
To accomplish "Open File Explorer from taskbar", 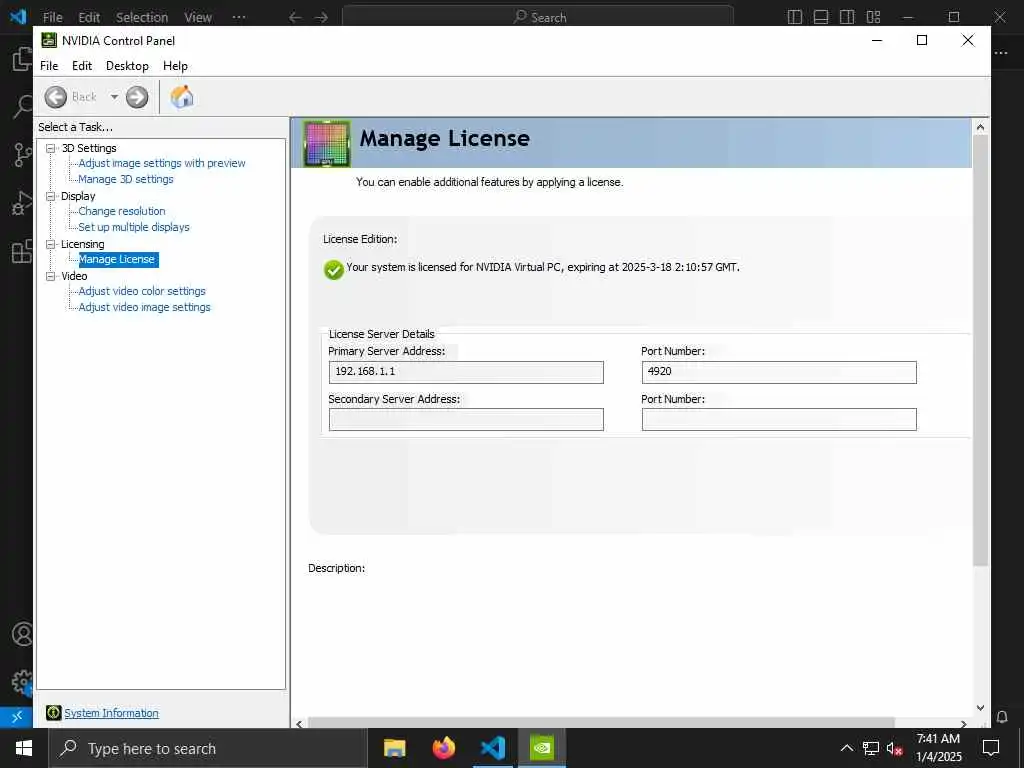I will (394, 748).
